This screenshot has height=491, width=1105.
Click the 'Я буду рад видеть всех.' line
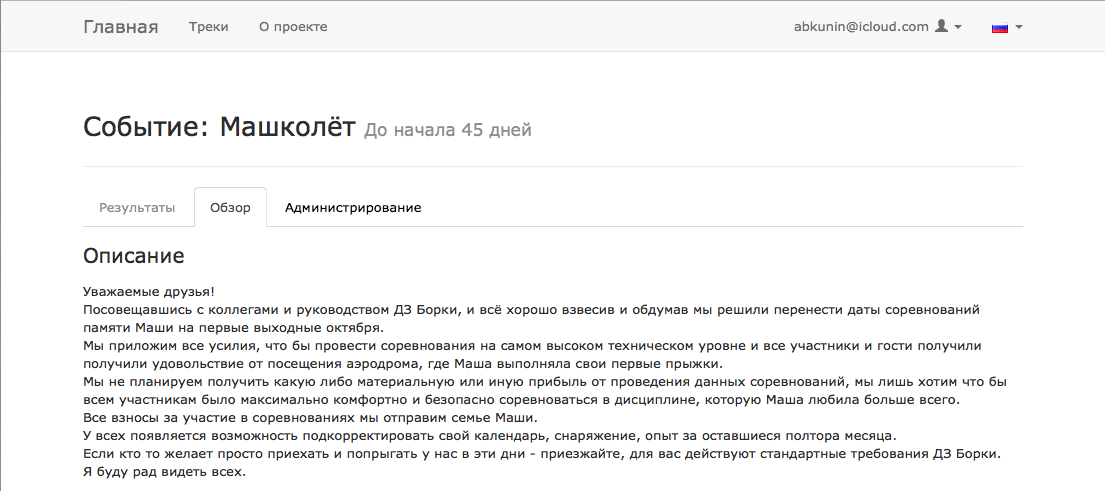pos(164,473)
